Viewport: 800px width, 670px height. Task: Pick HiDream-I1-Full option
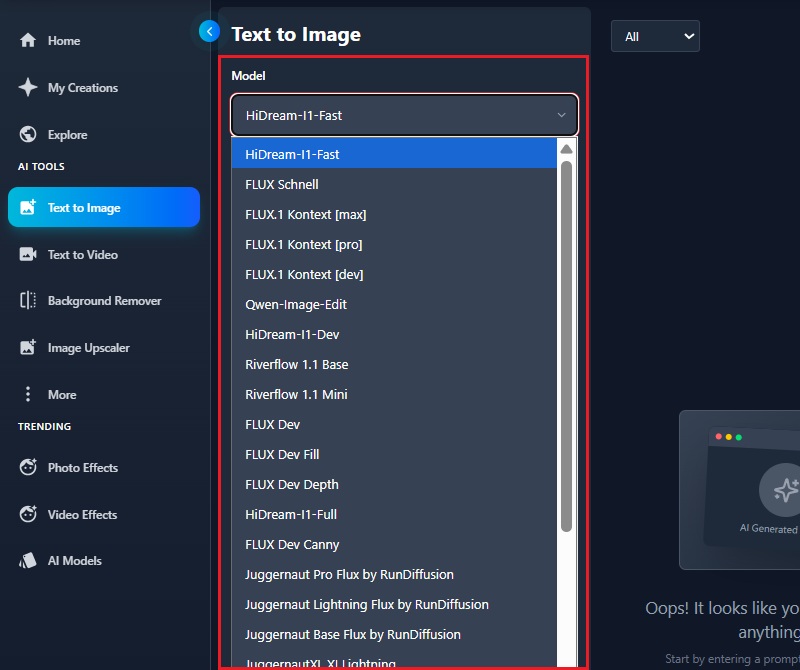tap(394, 514)
